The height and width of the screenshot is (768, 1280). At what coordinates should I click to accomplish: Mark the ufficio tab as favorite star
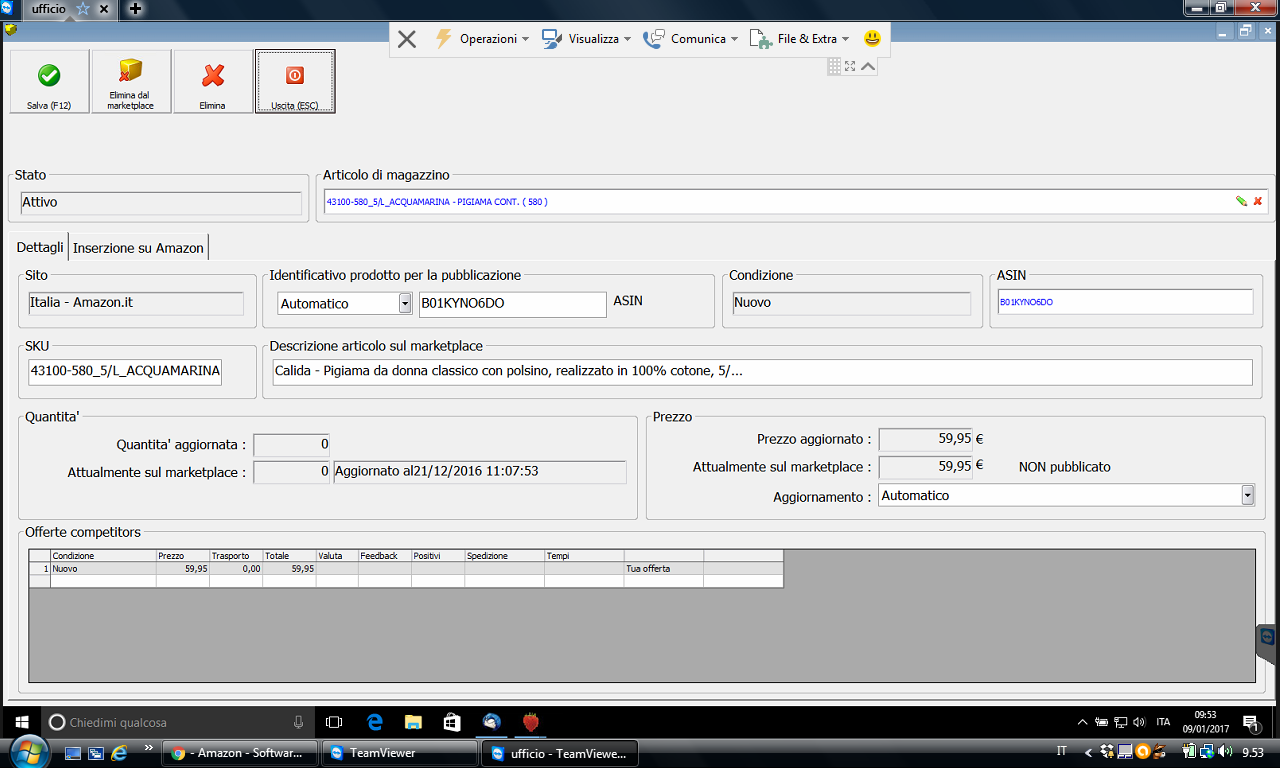click(x=83, y=9)
